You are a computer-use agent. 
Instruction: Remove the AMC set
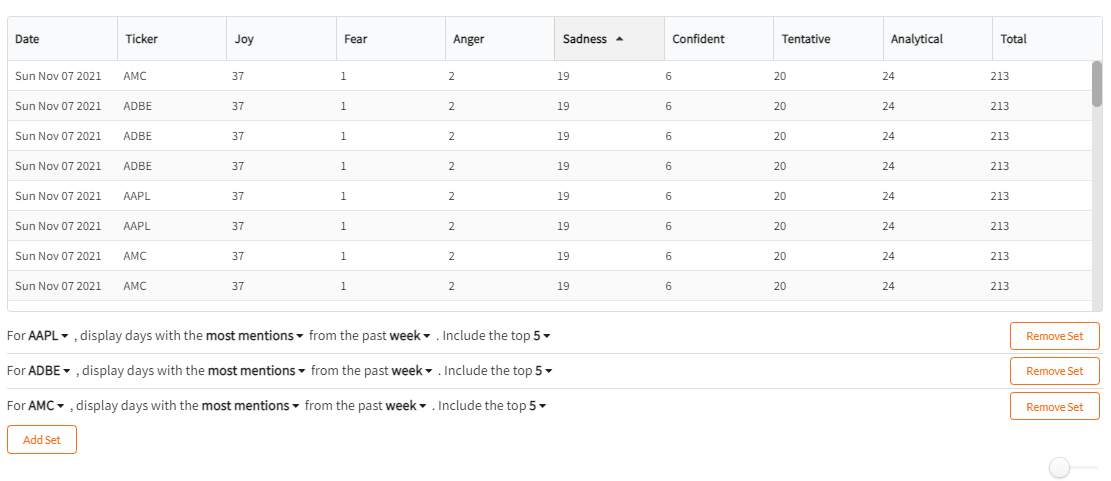[x=1054, y=406]
